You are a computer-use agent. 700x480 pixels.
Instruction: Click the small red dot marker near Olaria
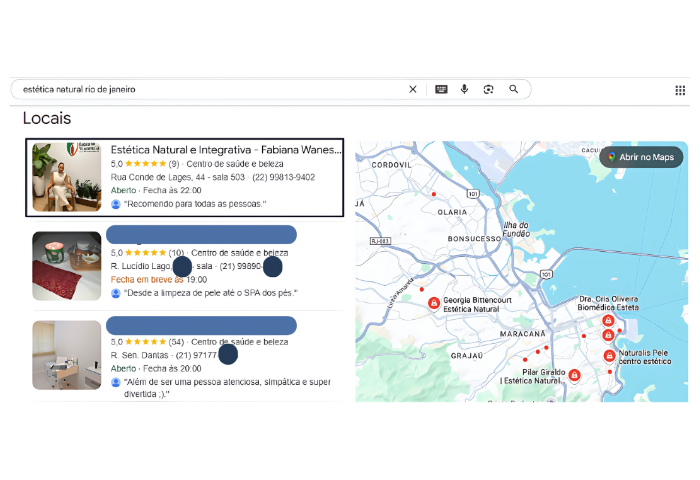click(433, 194)
